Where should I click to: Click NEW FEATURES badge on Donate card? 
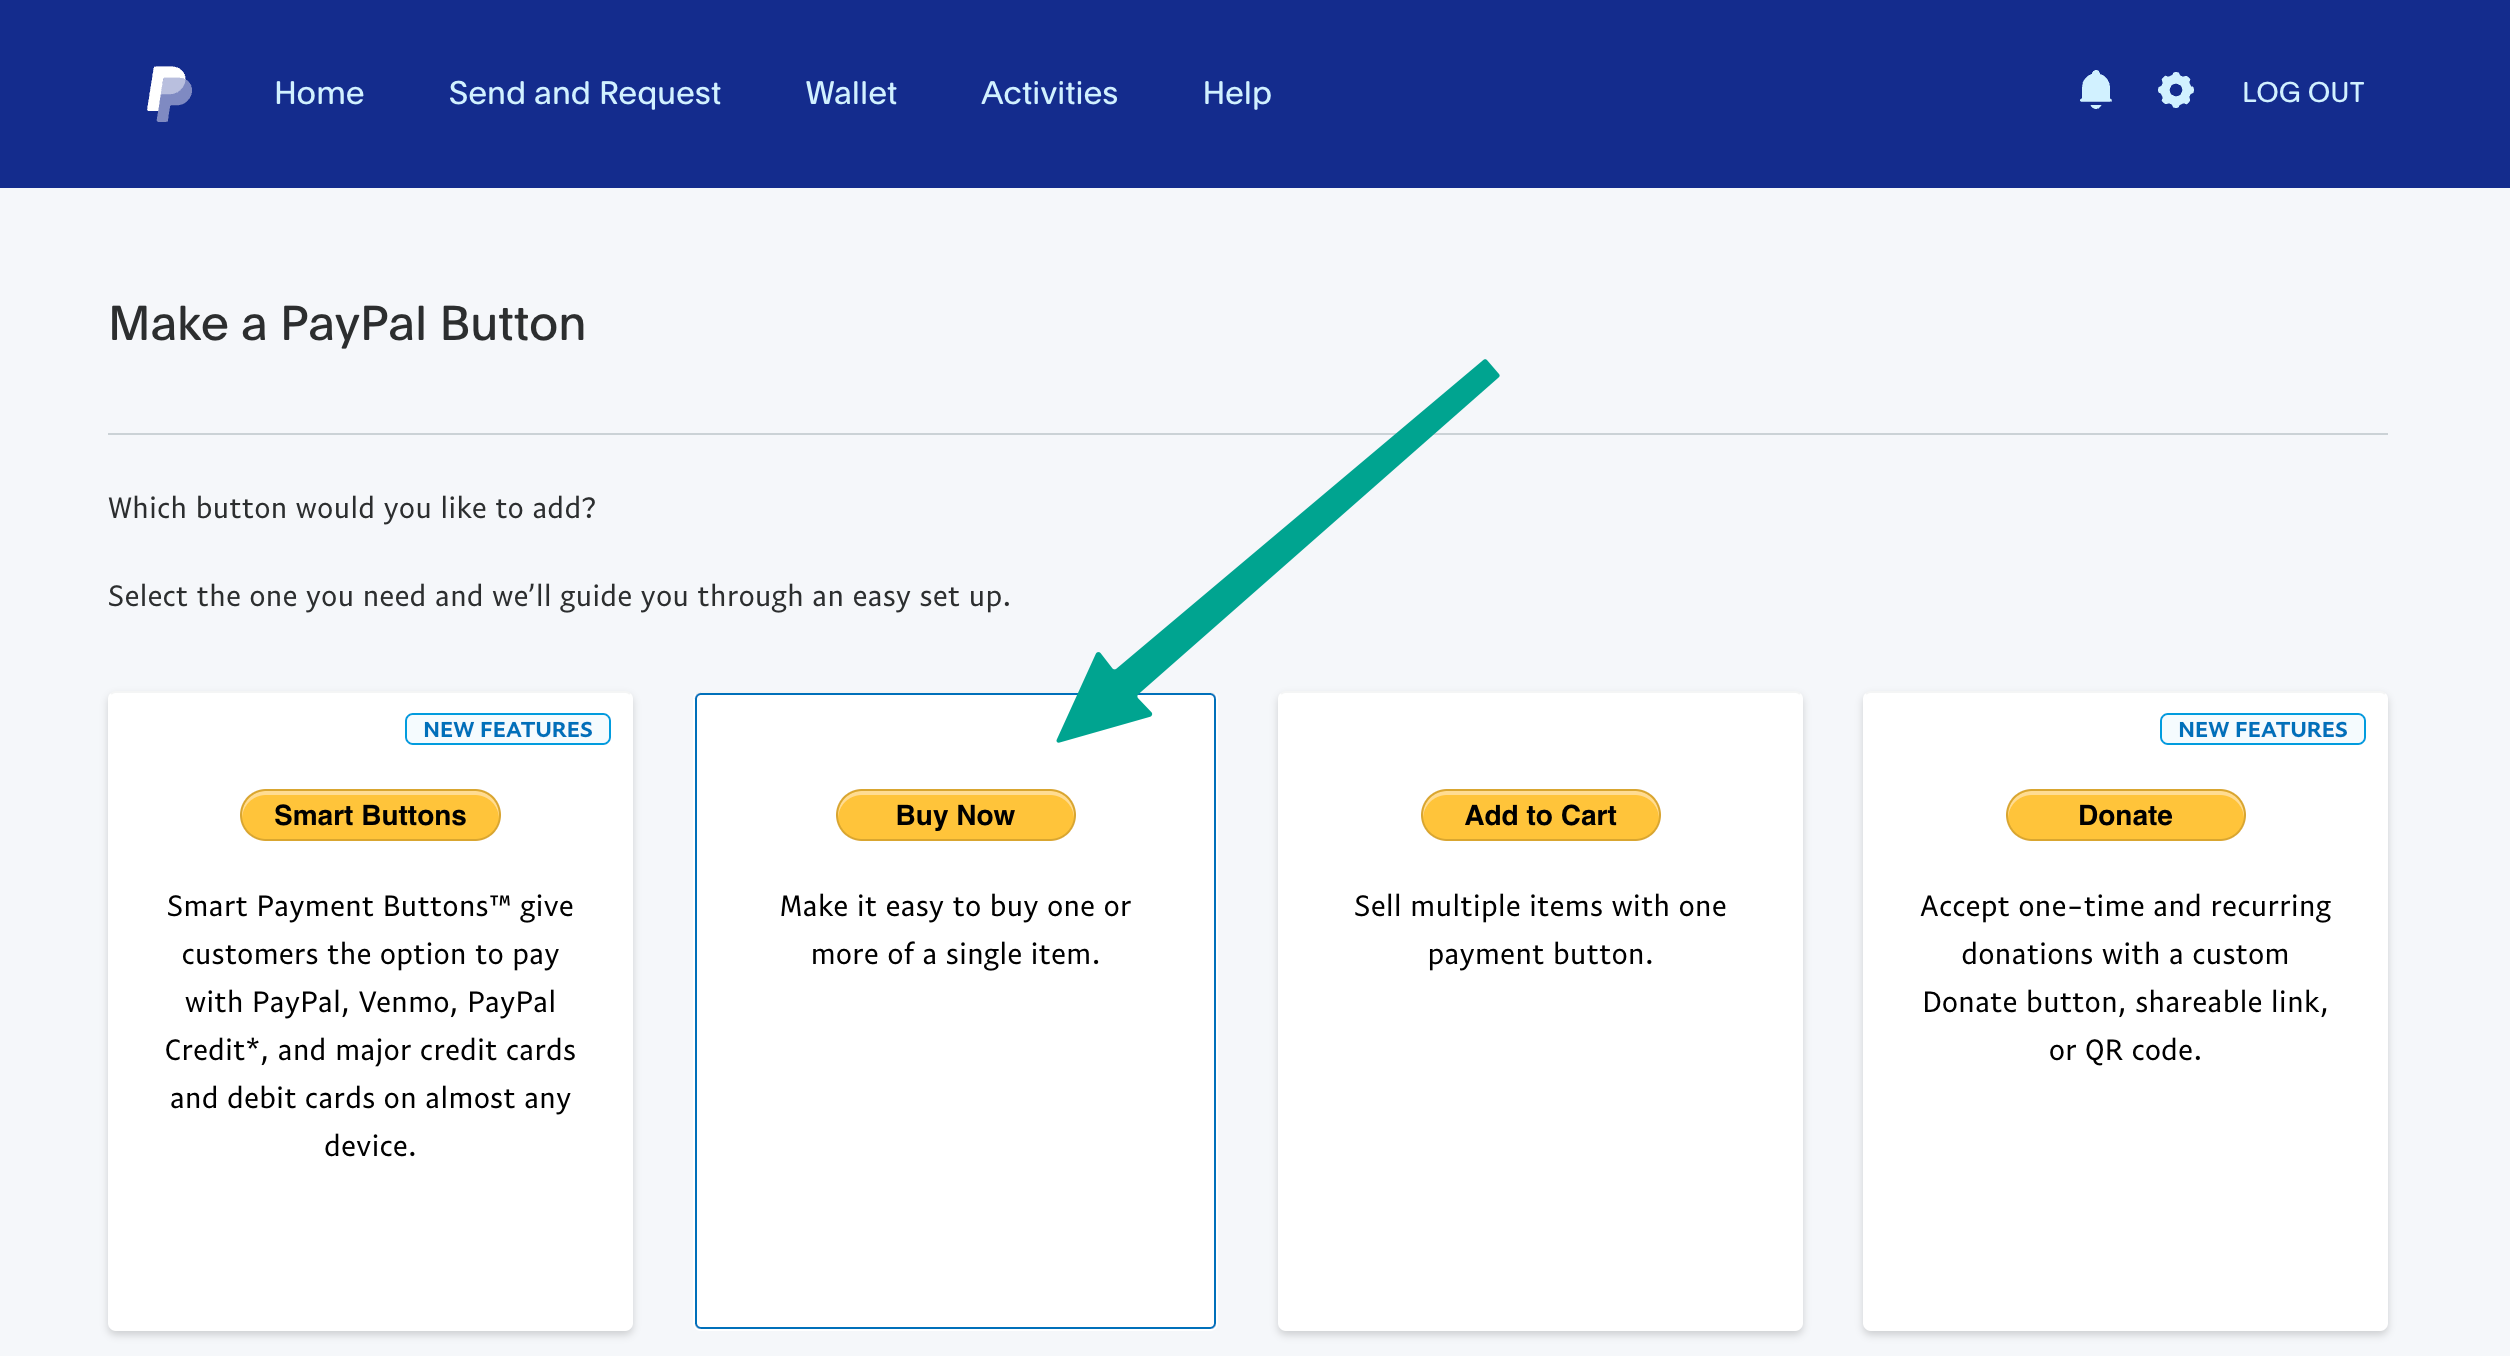click(2262, 729)
